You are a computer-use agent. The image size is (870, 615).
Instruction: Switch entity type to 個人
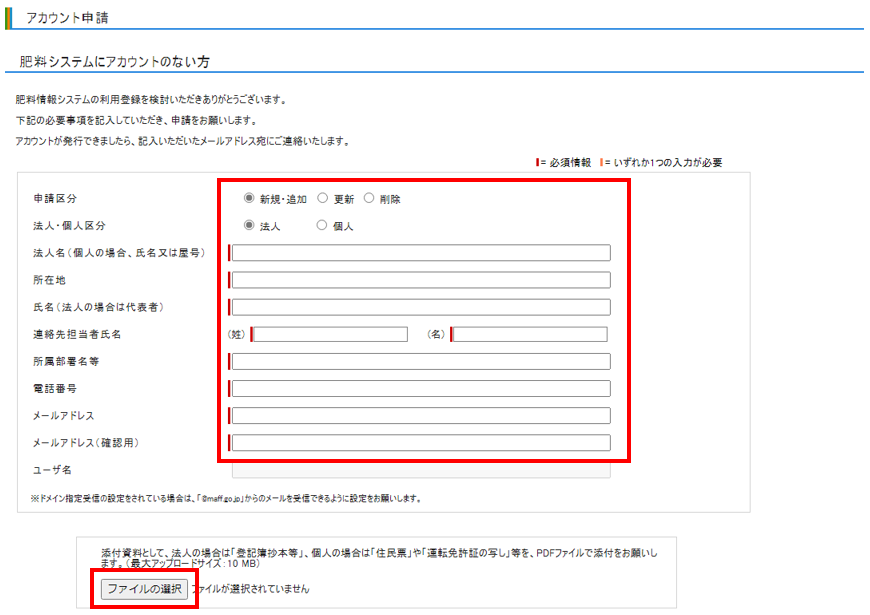pyautogui.click(x=324, y=226)
